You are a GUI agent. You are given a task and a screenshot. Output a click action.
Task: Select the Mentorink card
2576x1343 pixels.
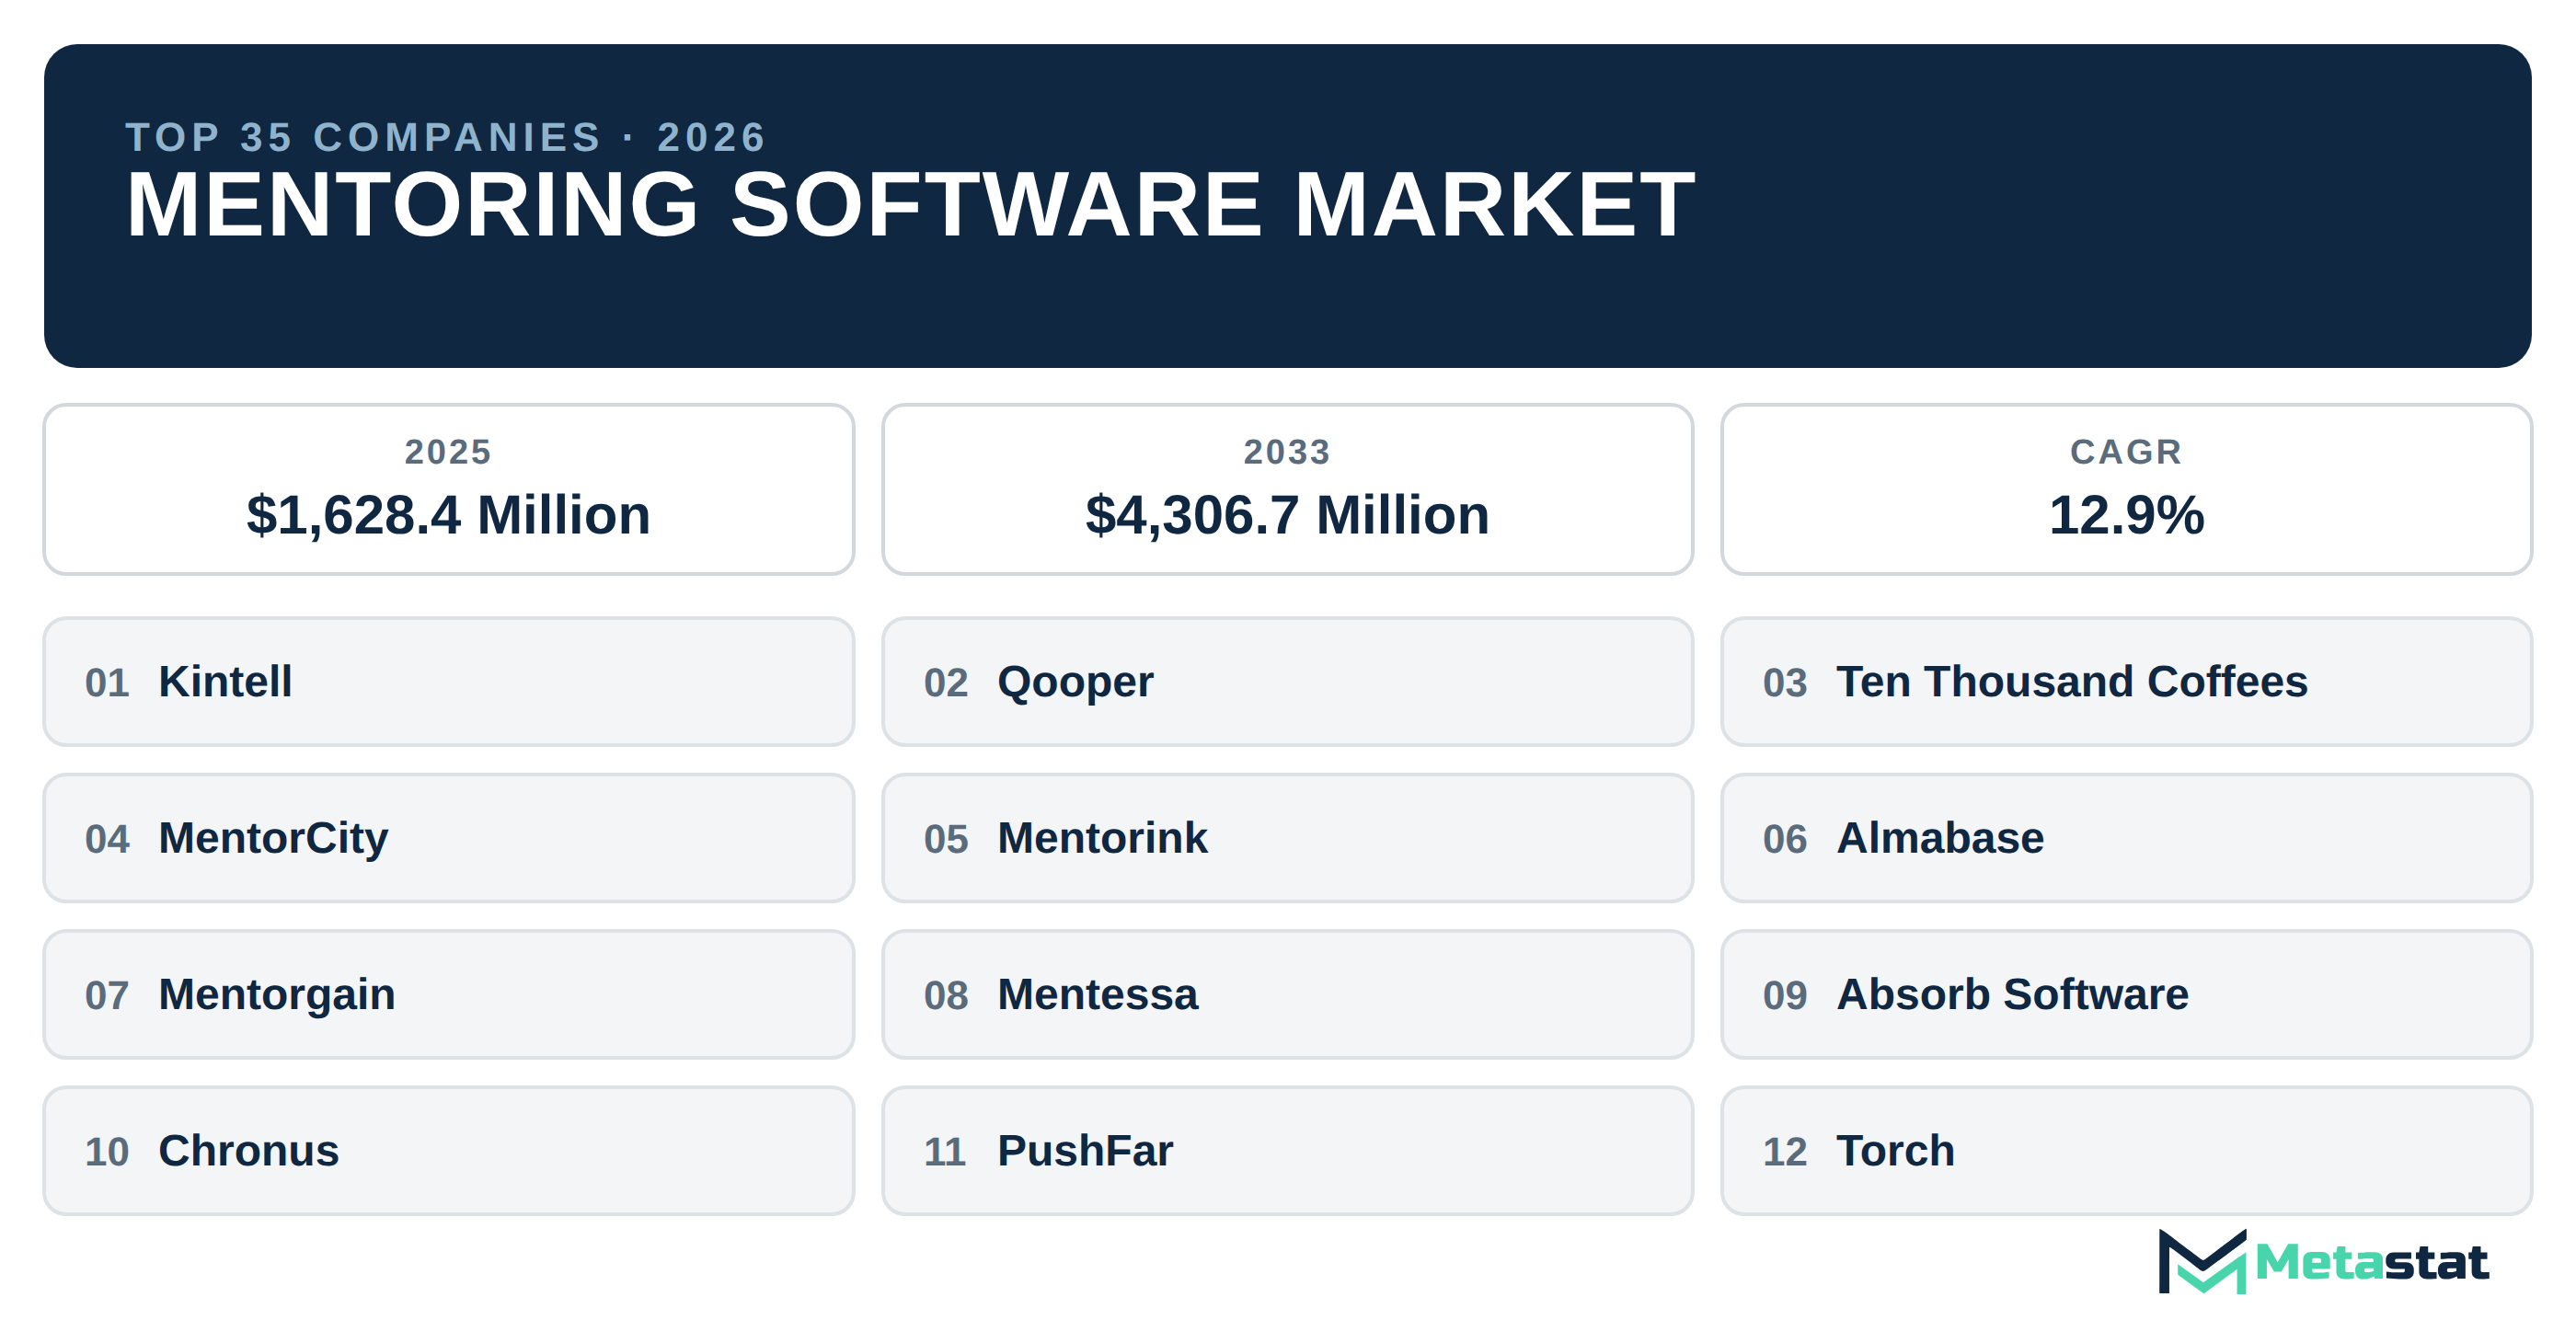pyautogui.click(x=1287, y=838)
